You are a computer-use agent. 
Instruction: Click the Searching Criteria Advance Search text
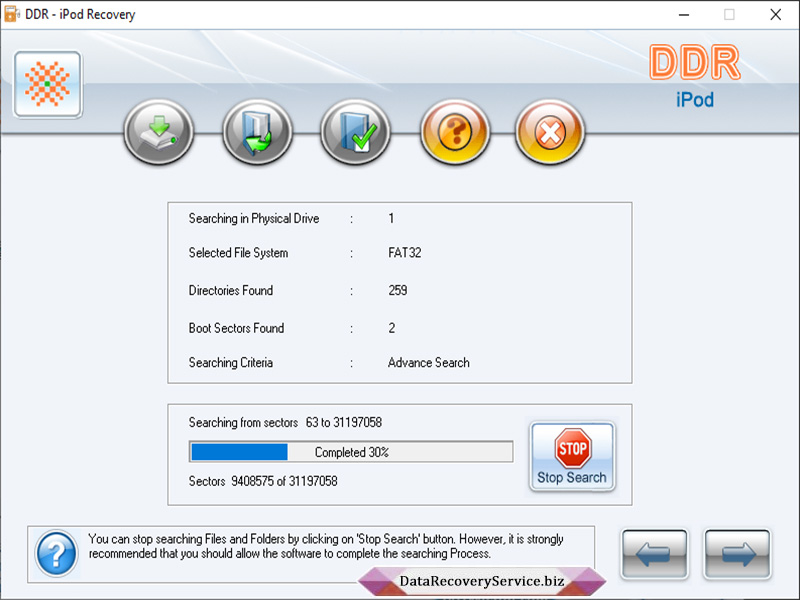[429, 362]
